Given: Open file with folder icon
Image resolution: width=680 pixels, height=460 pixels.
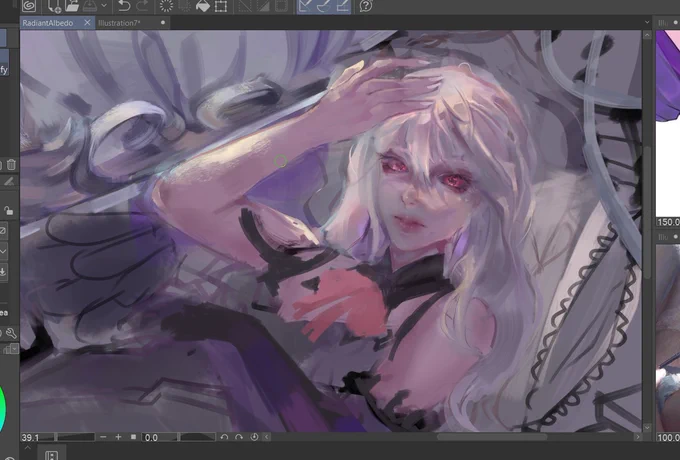Looking at the screenshot, I should pos(72,6).
